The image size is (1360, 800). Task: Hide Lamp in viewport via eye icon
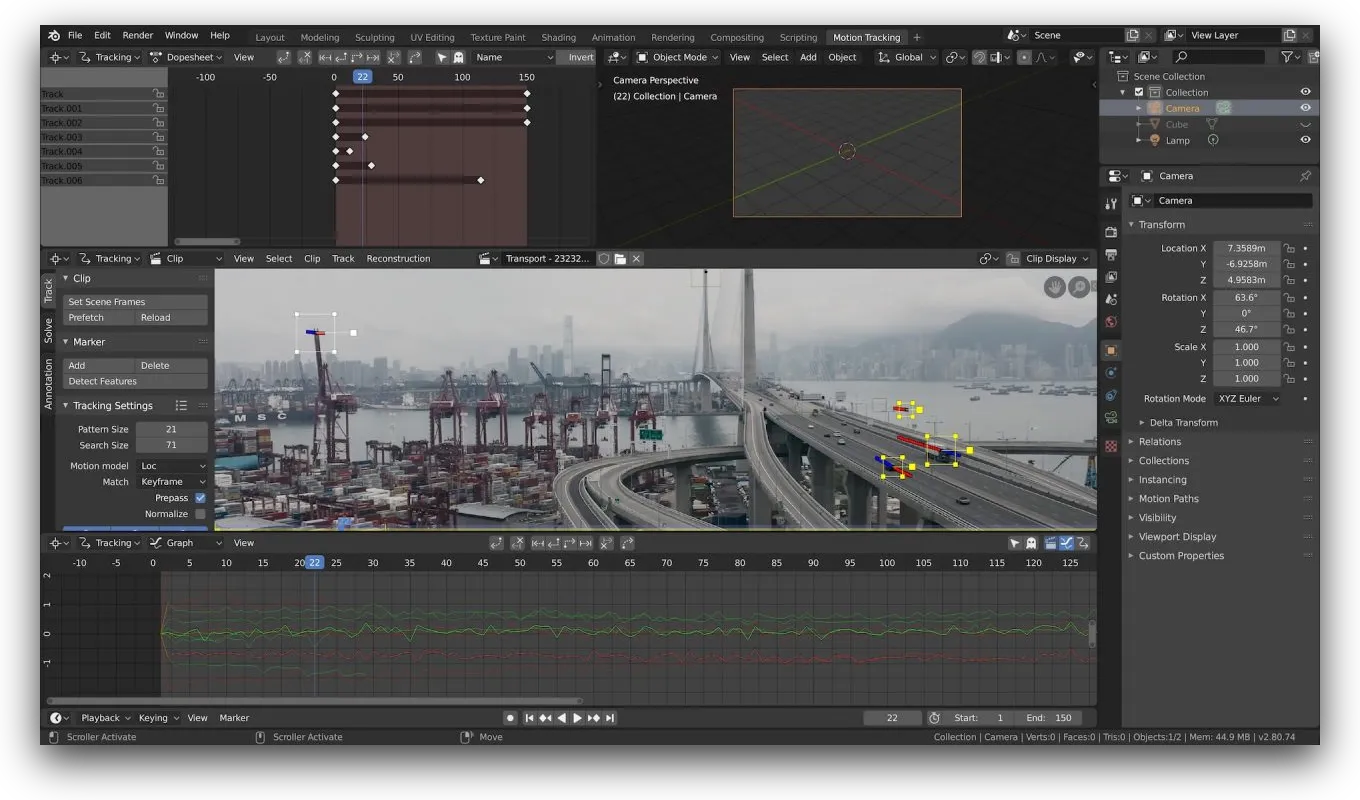pyautogui.click(x=1305, y=140)
